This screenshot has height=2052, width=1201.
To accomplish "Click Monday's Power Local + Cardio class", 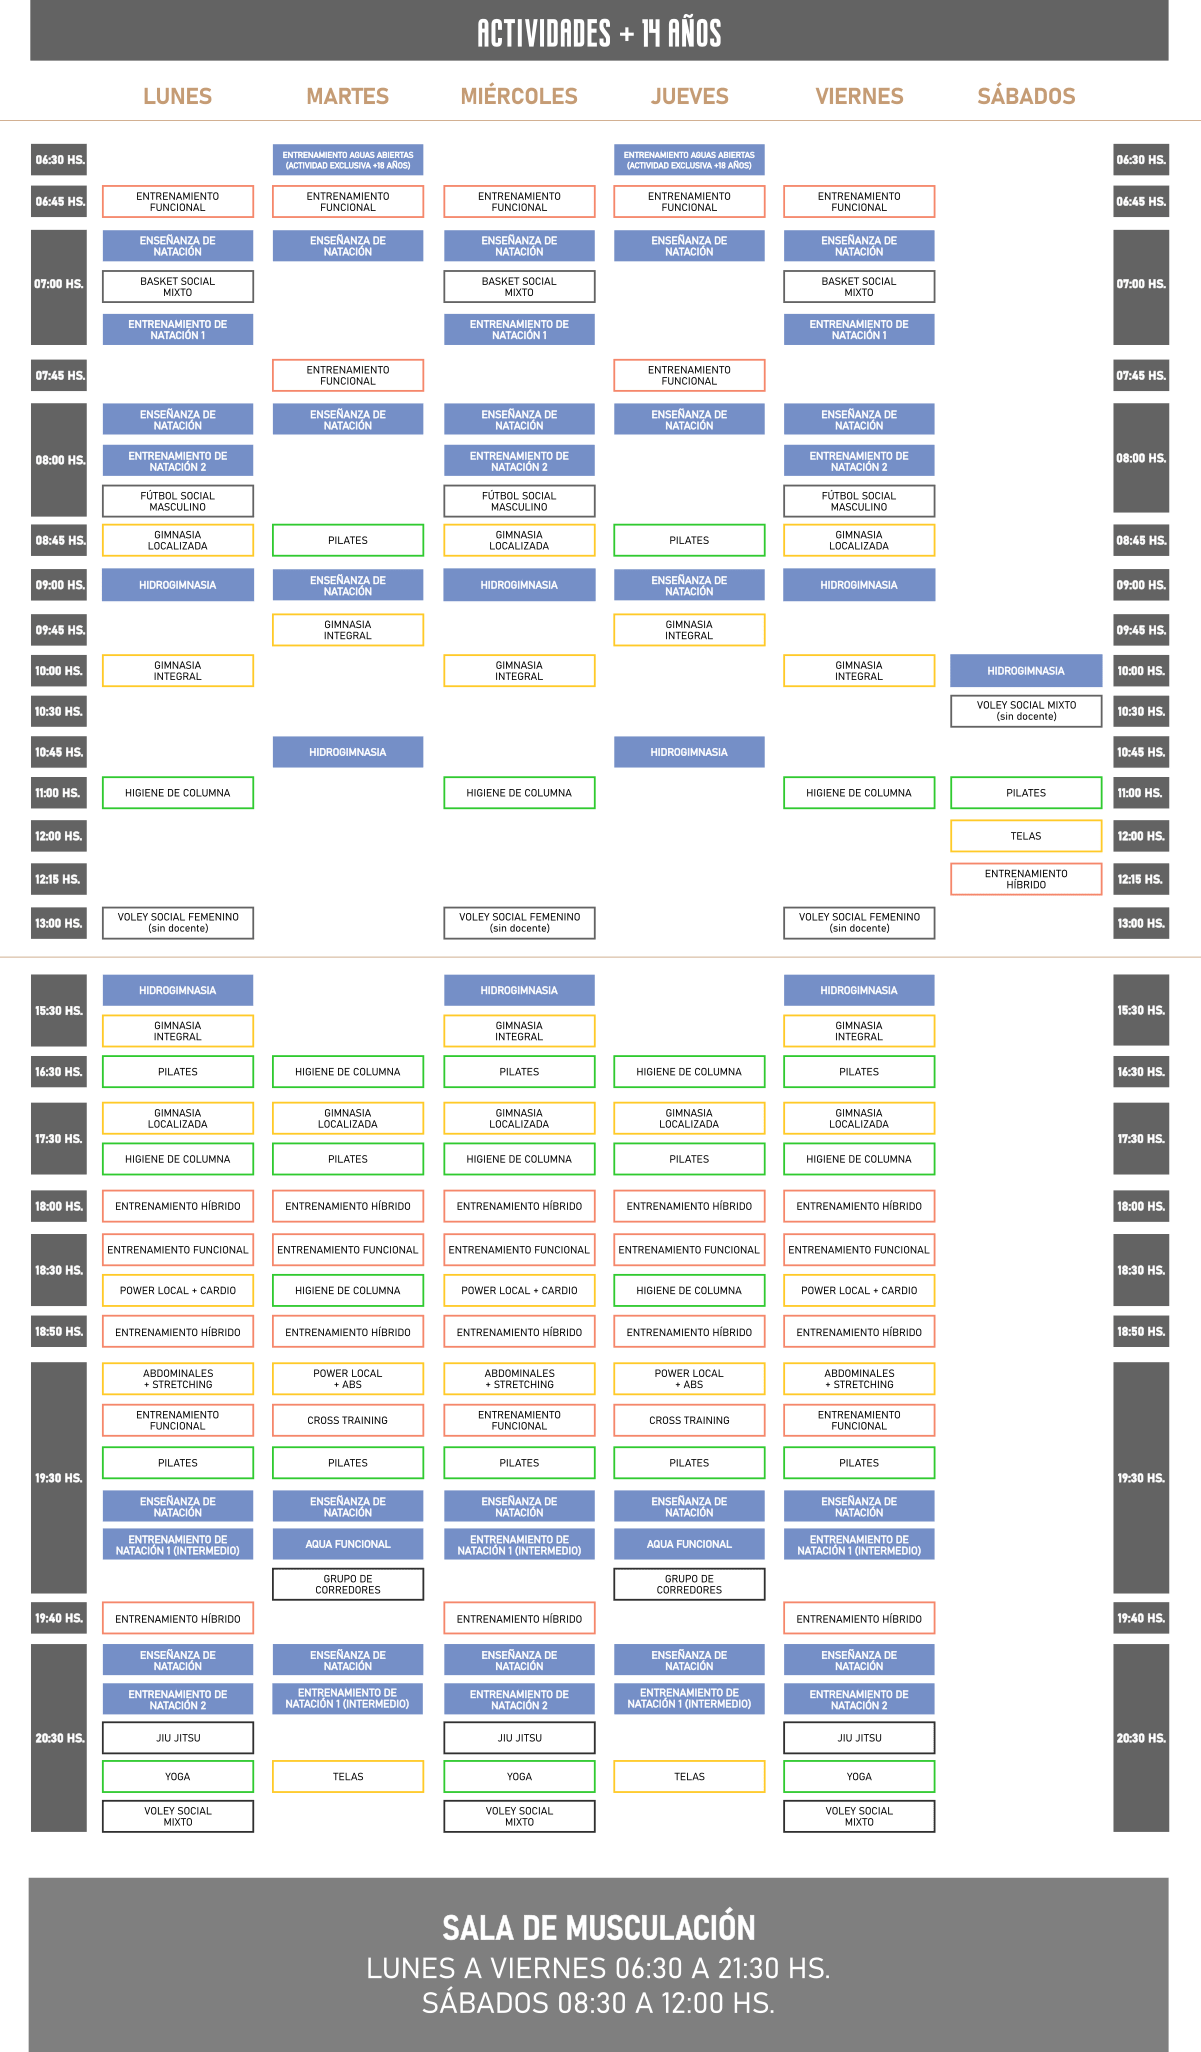I will [x=178, y=1291].
